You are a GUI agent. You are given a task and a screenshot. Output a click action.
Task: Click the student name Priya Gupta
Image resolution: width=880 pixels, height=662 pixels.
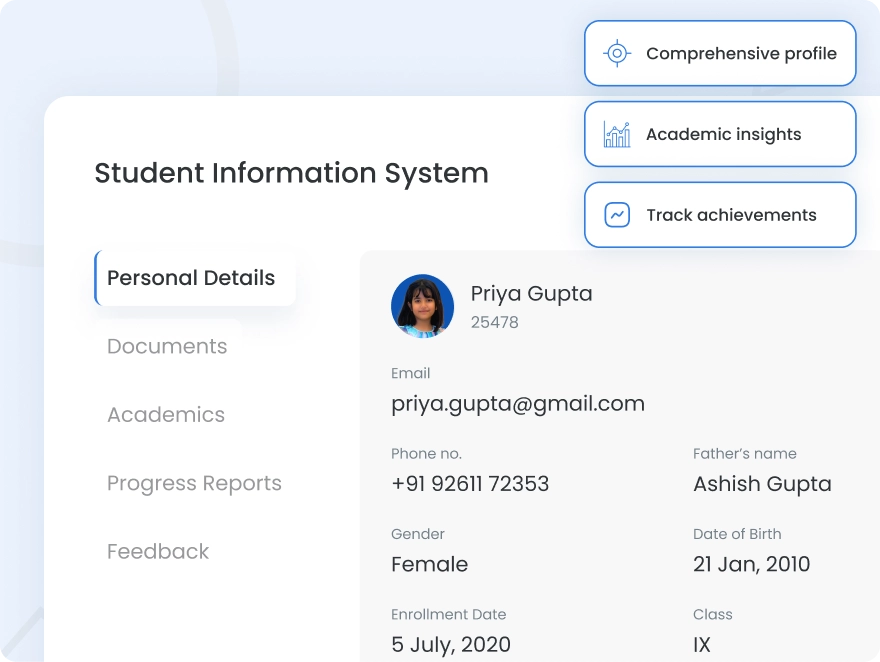pyautogui.click(x=531, y=294)
